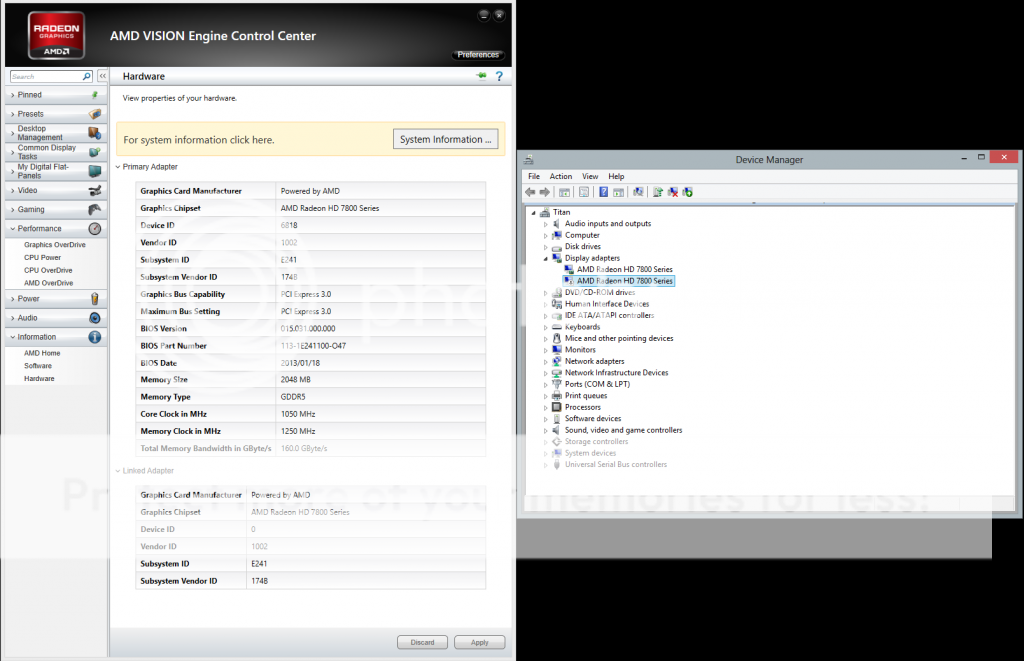Click the blue Help icon in Device Manager toolbar
Screen dimensions: 1024x661
[603, 192]
